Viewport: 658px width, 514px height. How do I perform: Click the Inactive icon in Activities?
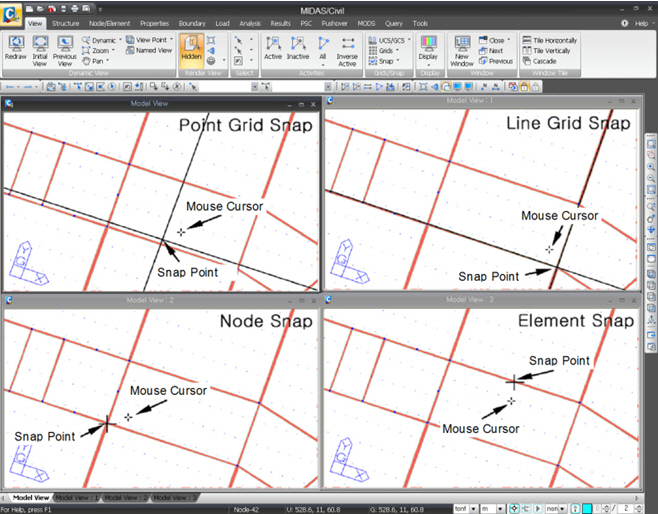[298, 48]
